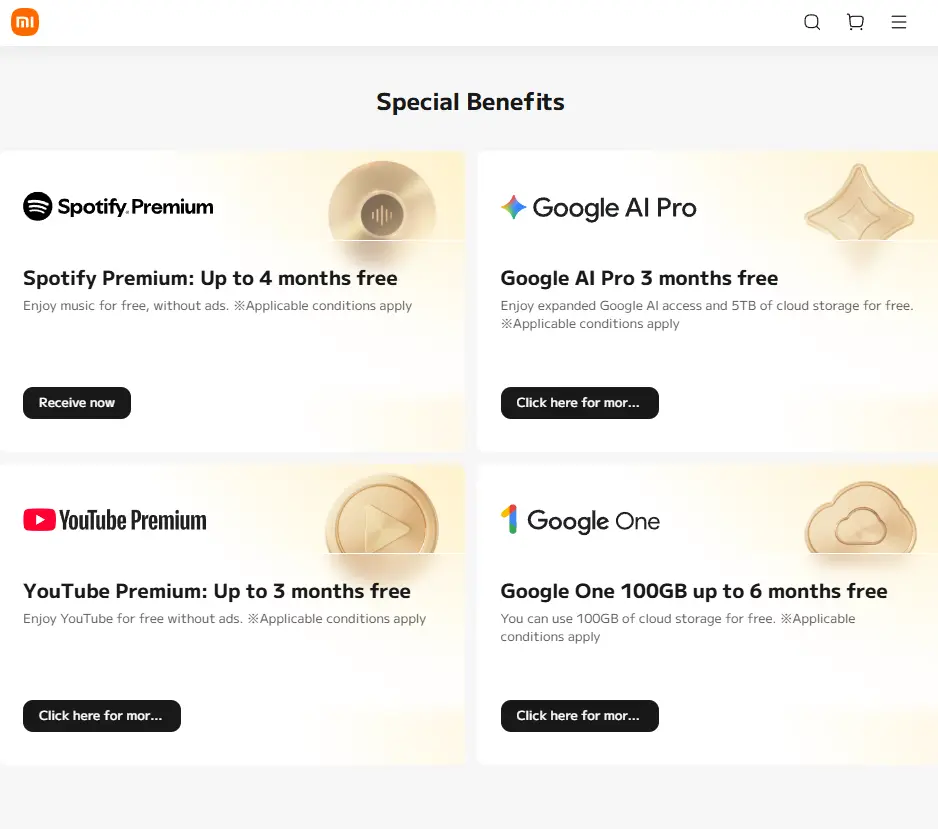This screenshot has height=829, width=938.
Task: Open 'Spotify Premium: Up to 4 months free' heading
Action: tap(210, 278)
